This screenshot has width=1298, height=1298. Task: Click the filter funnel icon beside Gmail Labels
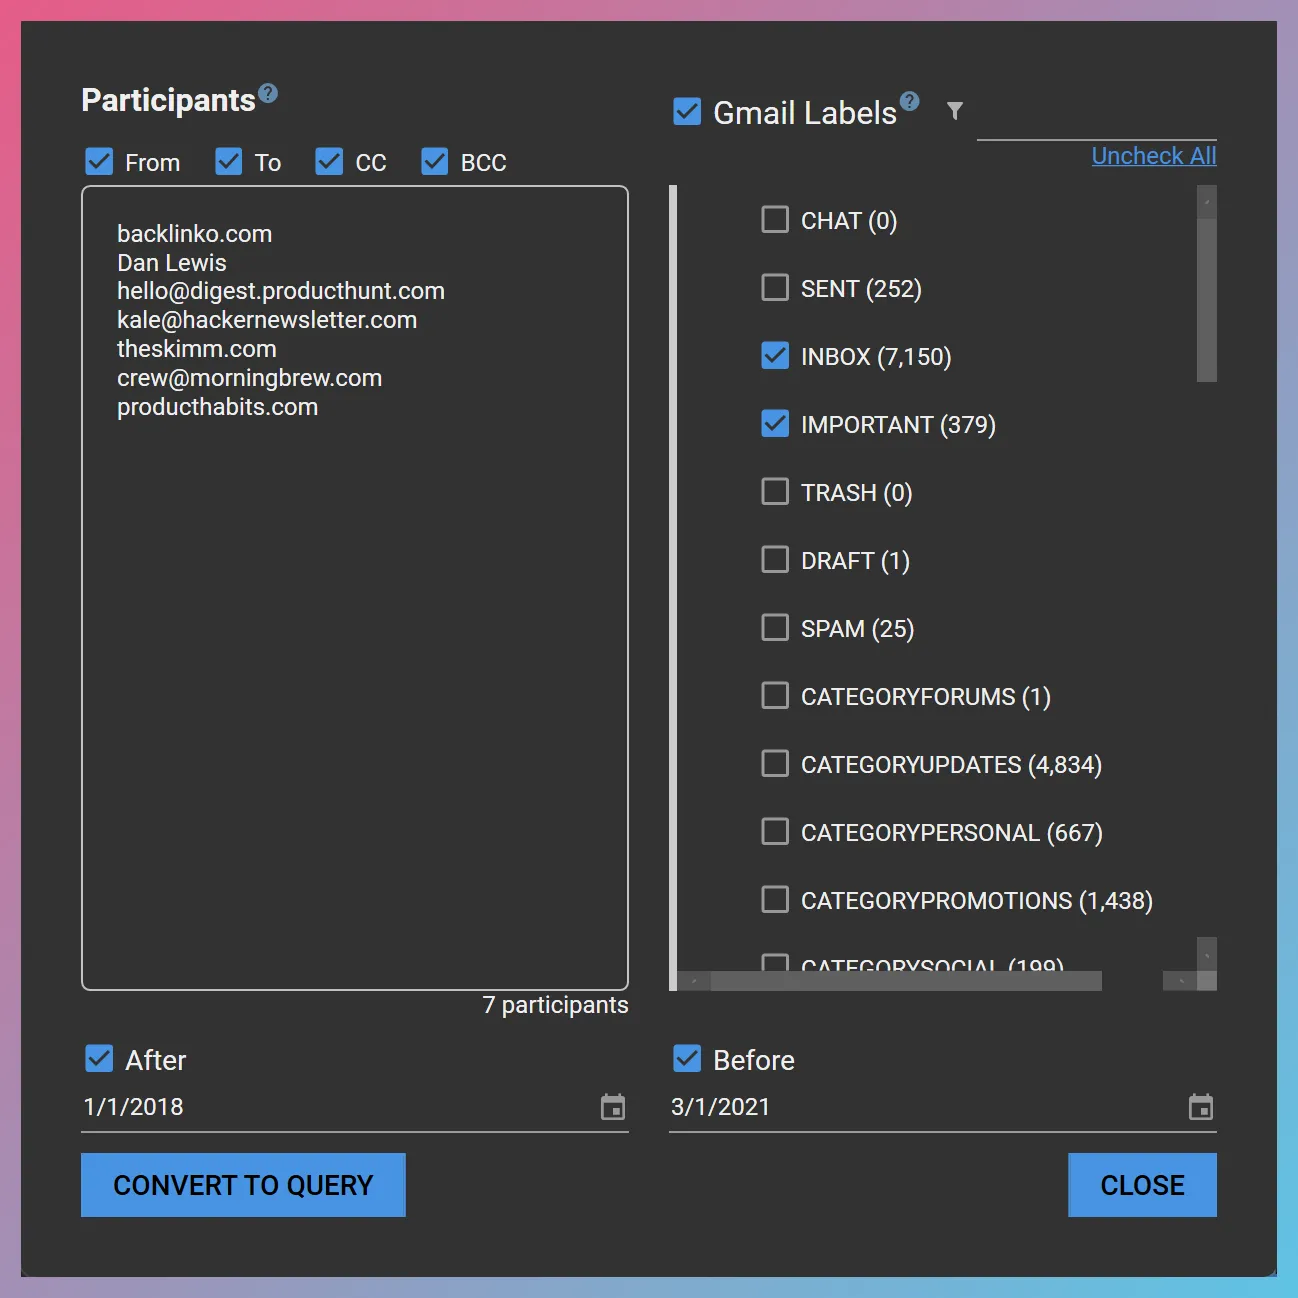click(955, 111)
